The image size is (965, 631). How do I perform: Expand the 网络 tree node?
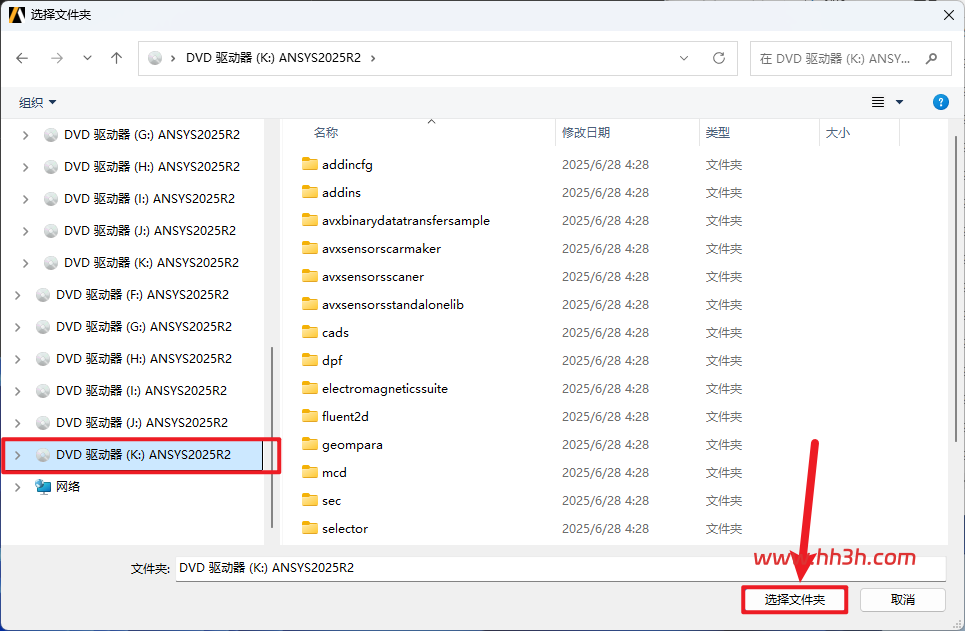(x=18, y=486)
